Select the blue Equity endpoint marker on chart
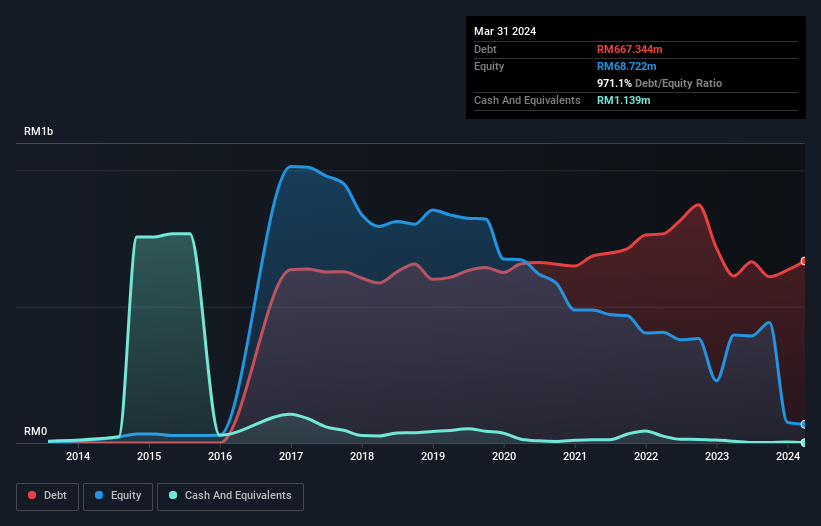The height and width of the screenshot is (526, 821). 804,424
